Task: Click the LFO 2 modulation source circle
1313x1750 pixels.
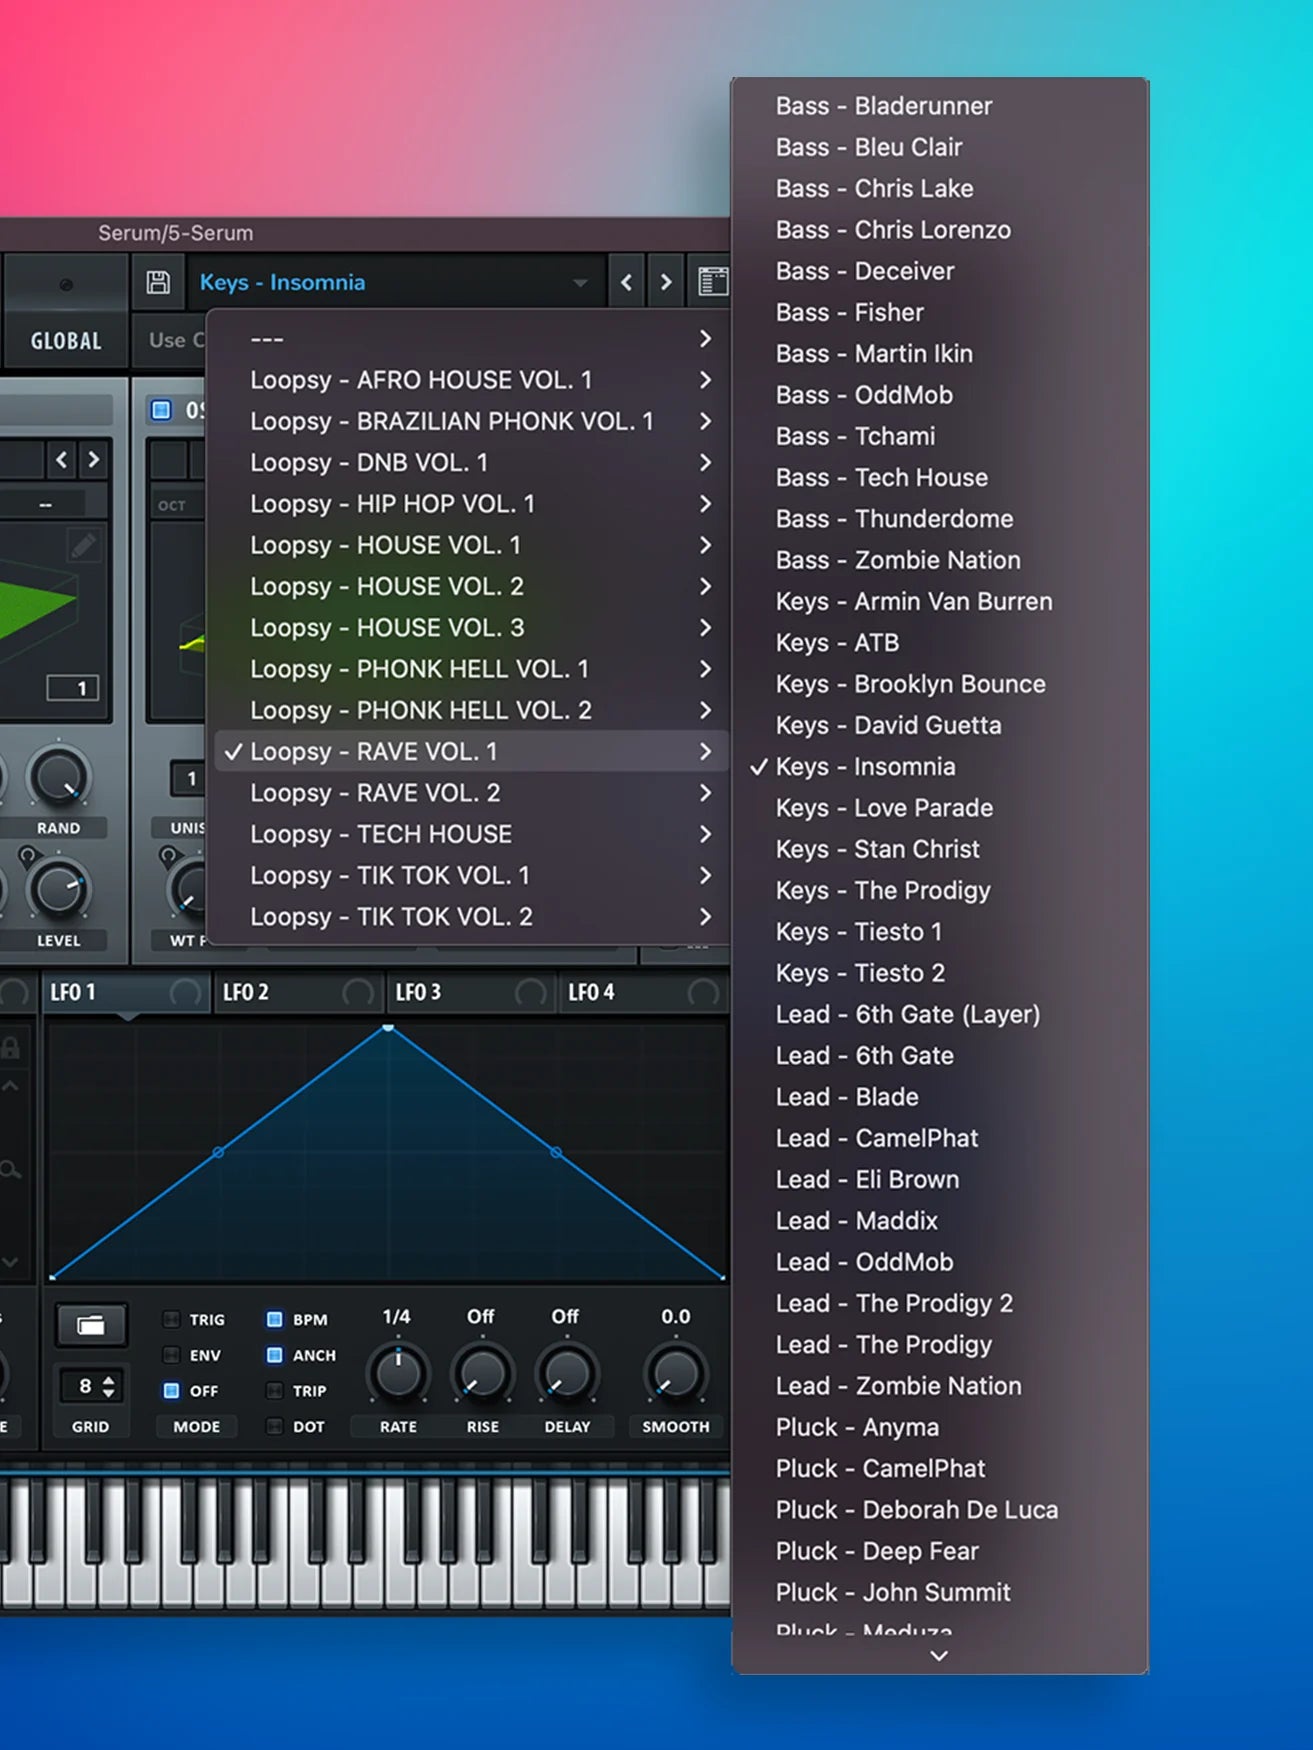Action: click(357, 992)
